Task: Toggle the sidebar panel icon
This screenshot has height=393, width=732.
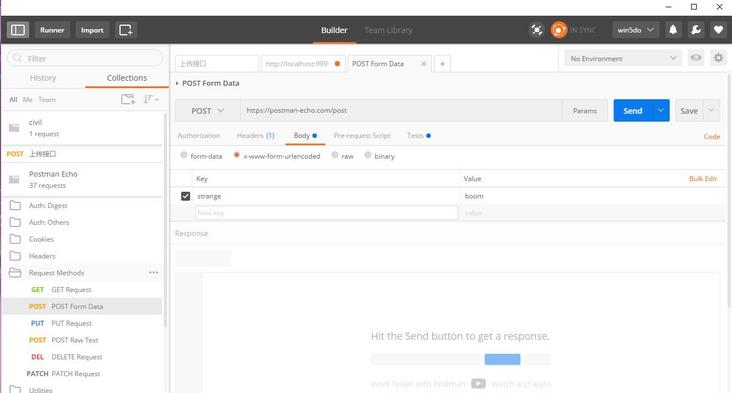Action: [18, 30]
